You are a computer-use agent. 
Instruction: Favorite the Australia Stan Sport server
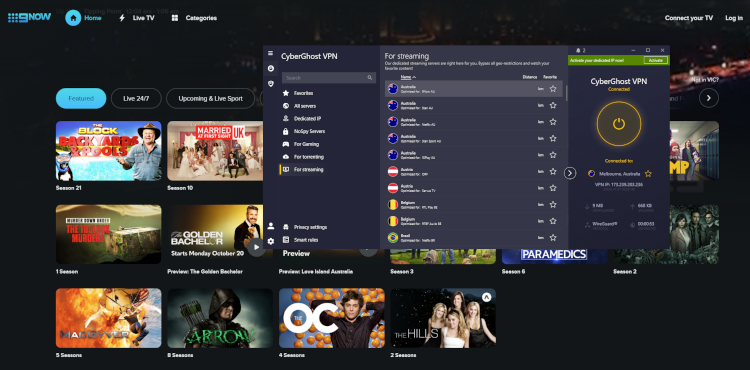pyautogui.click(x=553, y=138)
